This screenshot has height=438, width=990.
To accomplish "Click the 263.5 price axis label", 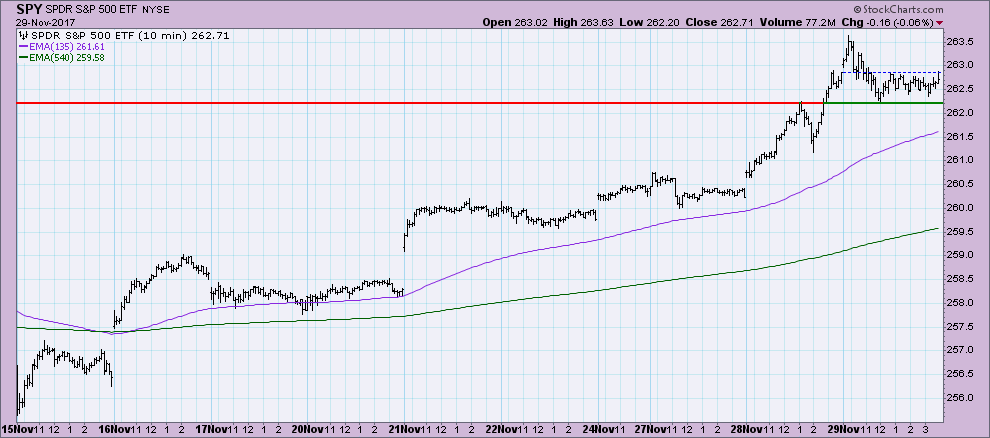I will pyautogui.click(x=959, y=42).
